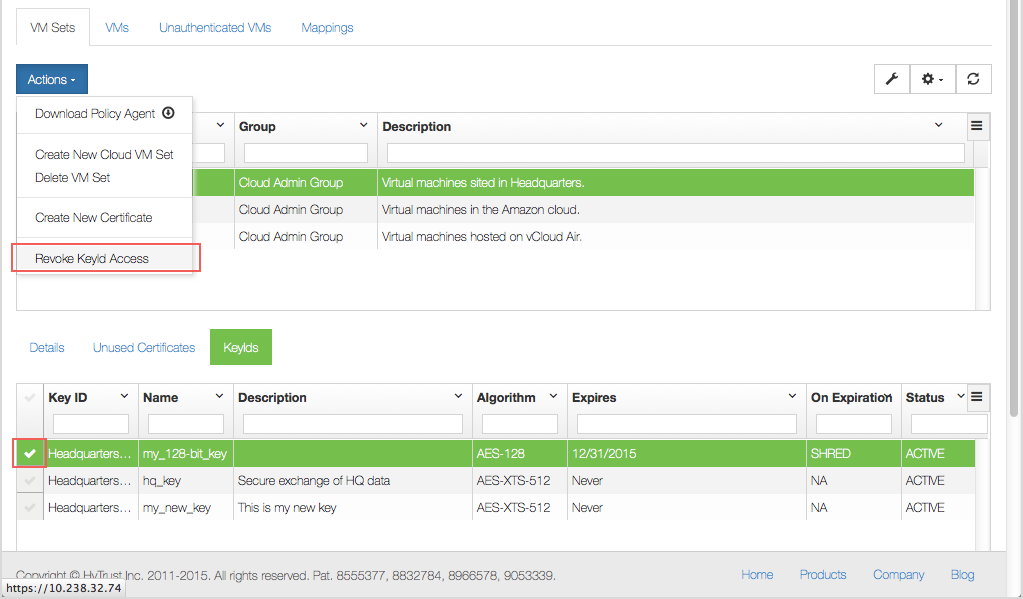This screenshot has width=1023, height=599.
Task: Select the my_new_key row checkbox
Action: [x=29, y=507]
